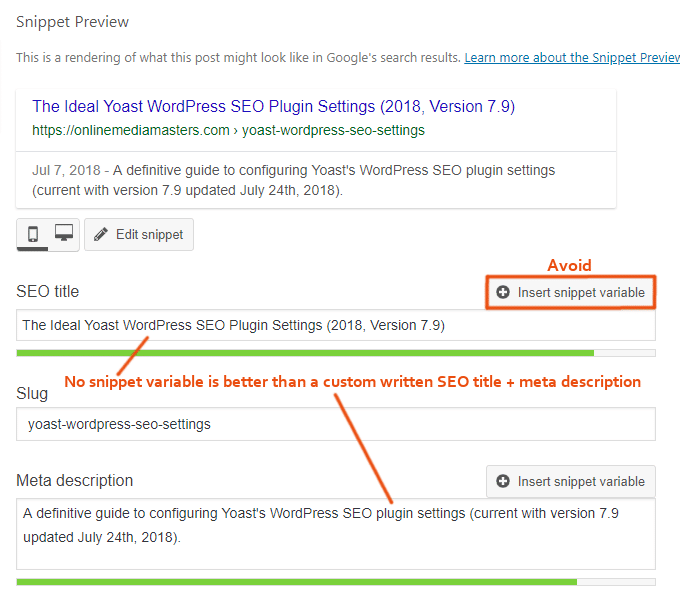Insert snippet variable into SEO title
This screenshot has height=605, width=680.
(x=571, y=292)
